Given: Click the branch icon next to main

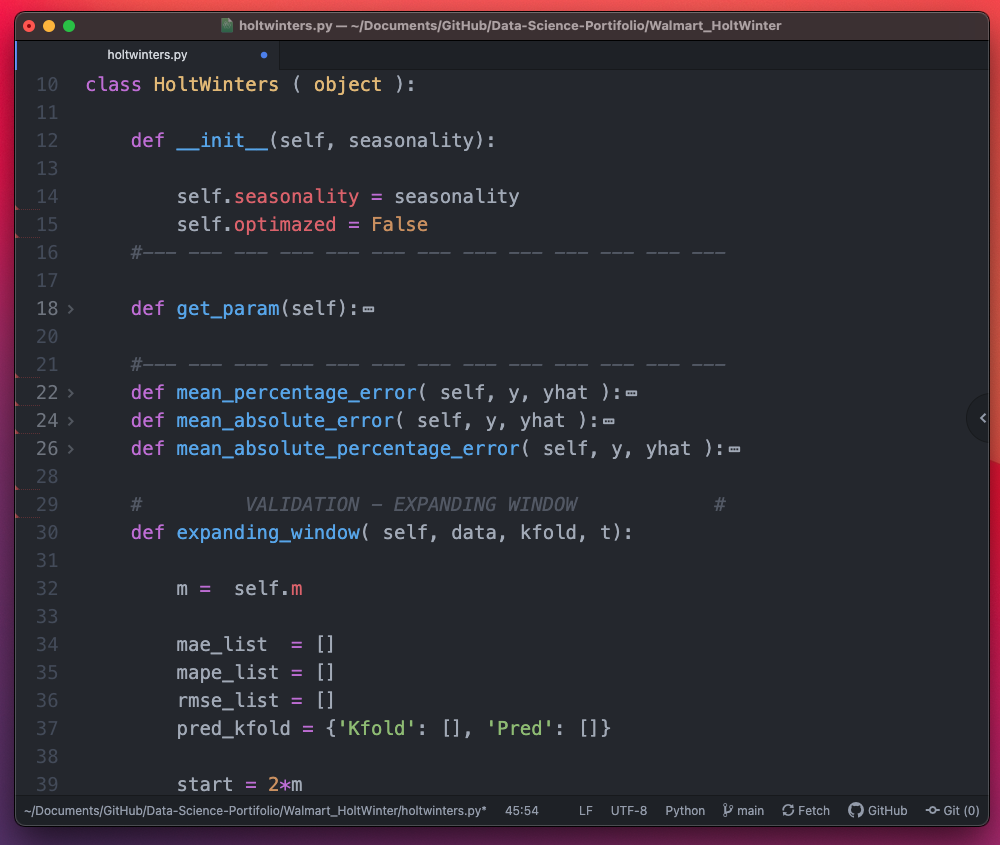Looking at the screenshot, I should tap(725, 810).
